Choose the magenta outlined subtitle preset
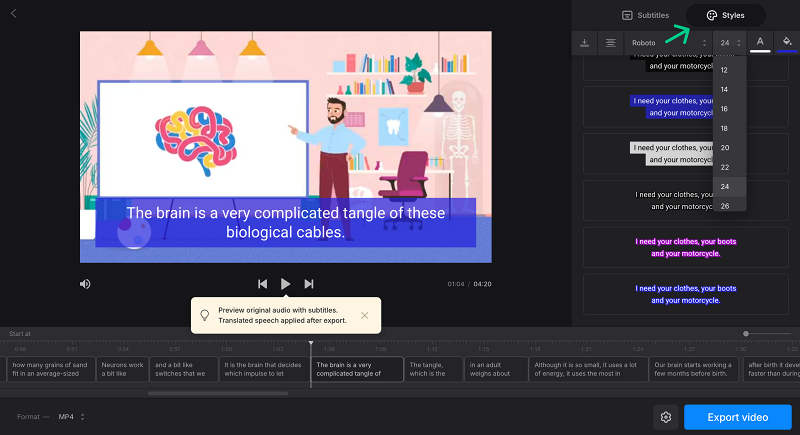 686,247
